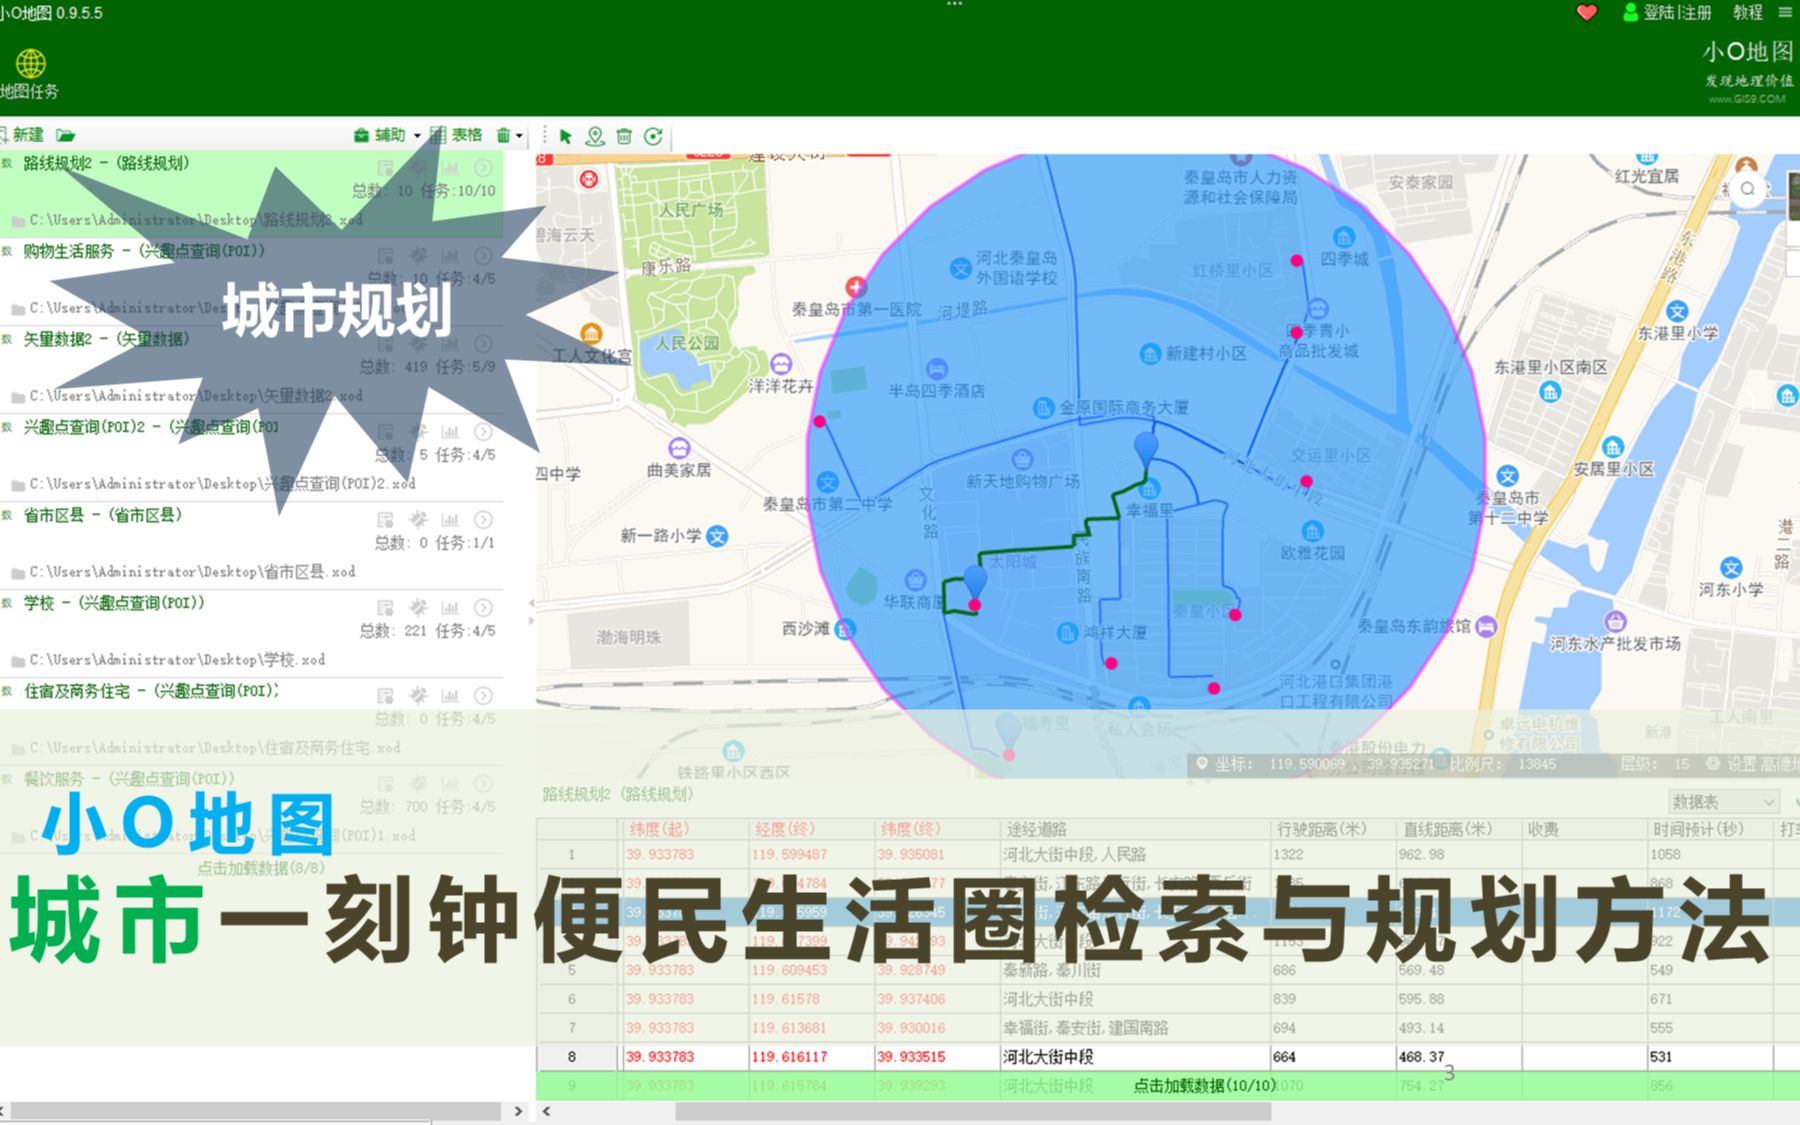Select the 省市区县 task item

(x=251, y=544)
